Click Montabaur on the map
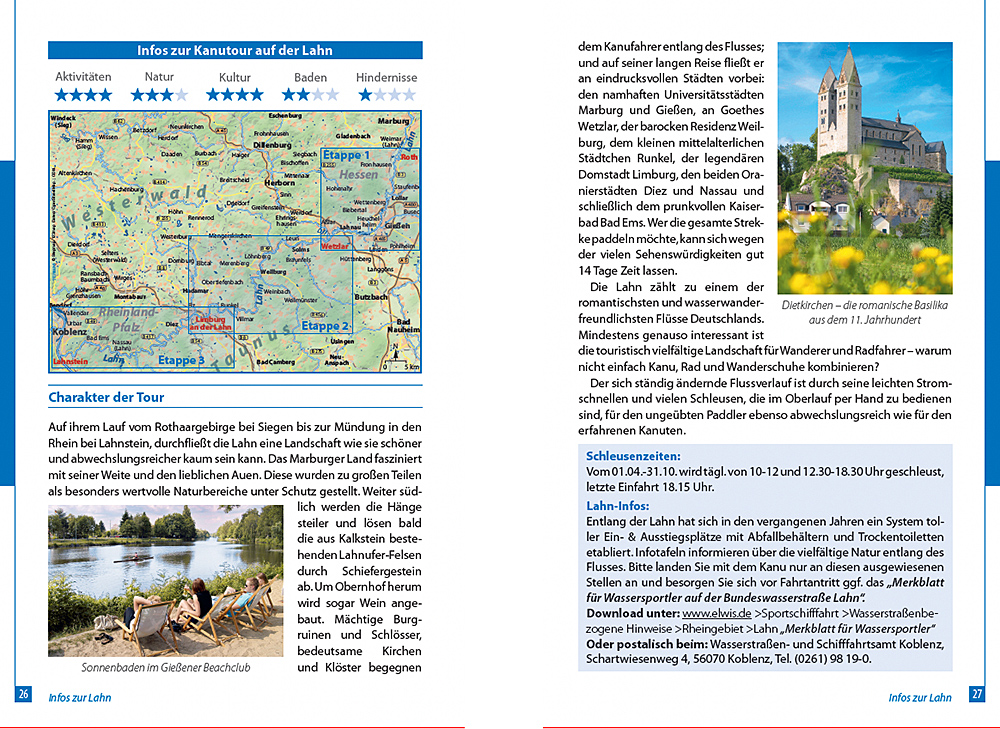 point(130,297)
